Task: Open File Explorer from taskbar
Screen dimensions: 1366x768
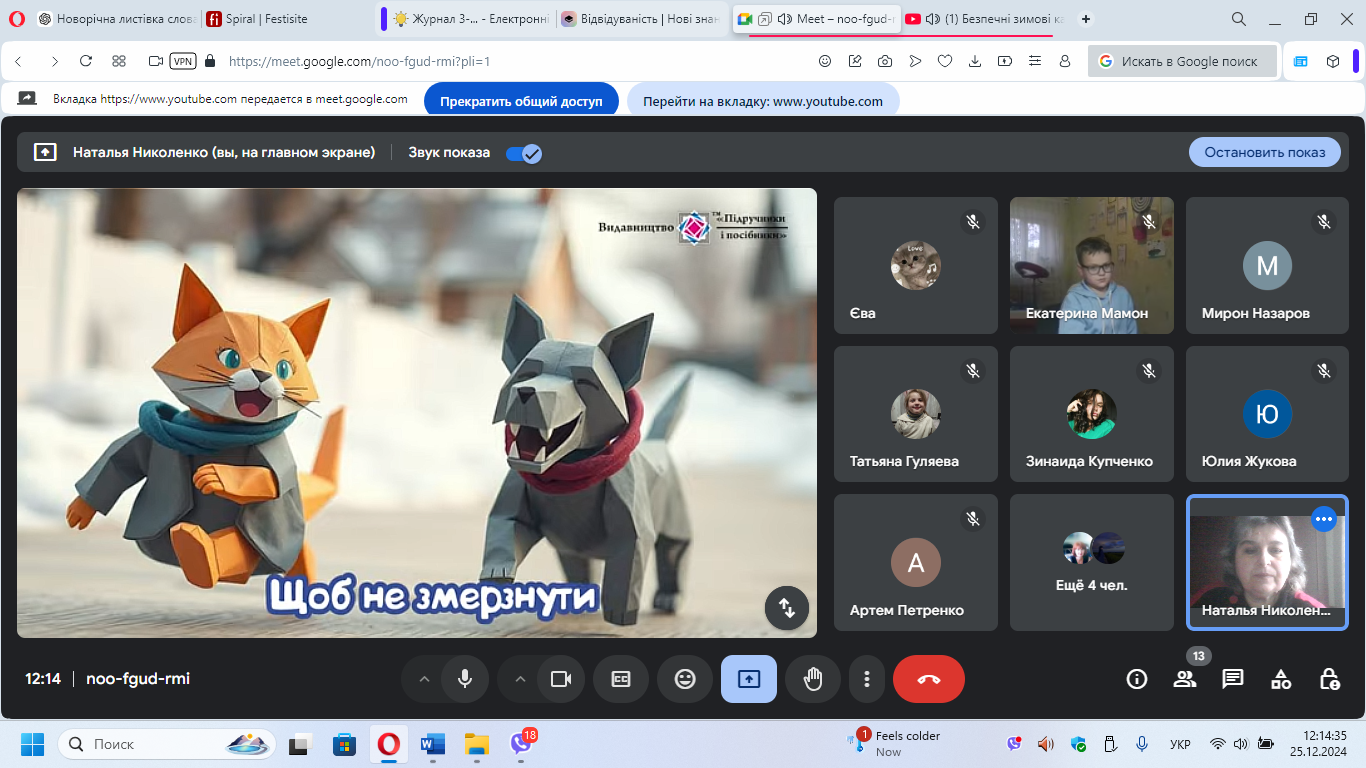Action: pos(477,744)
